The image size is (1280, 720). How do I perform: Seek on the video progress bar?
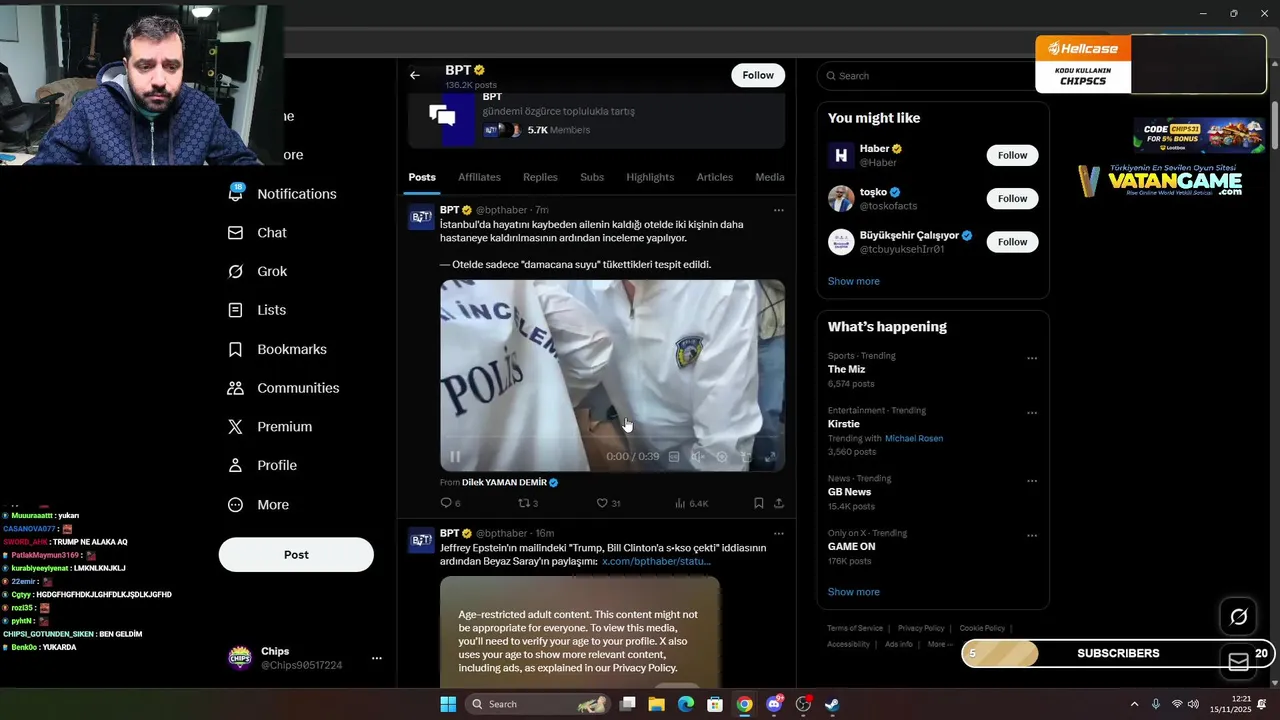(612, 438)
